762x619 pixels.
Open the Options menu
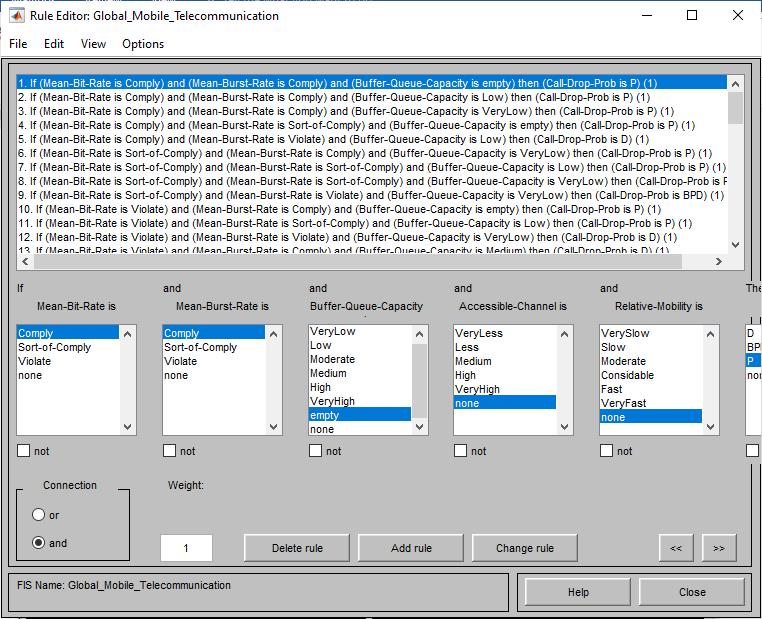tap(143, 44)
